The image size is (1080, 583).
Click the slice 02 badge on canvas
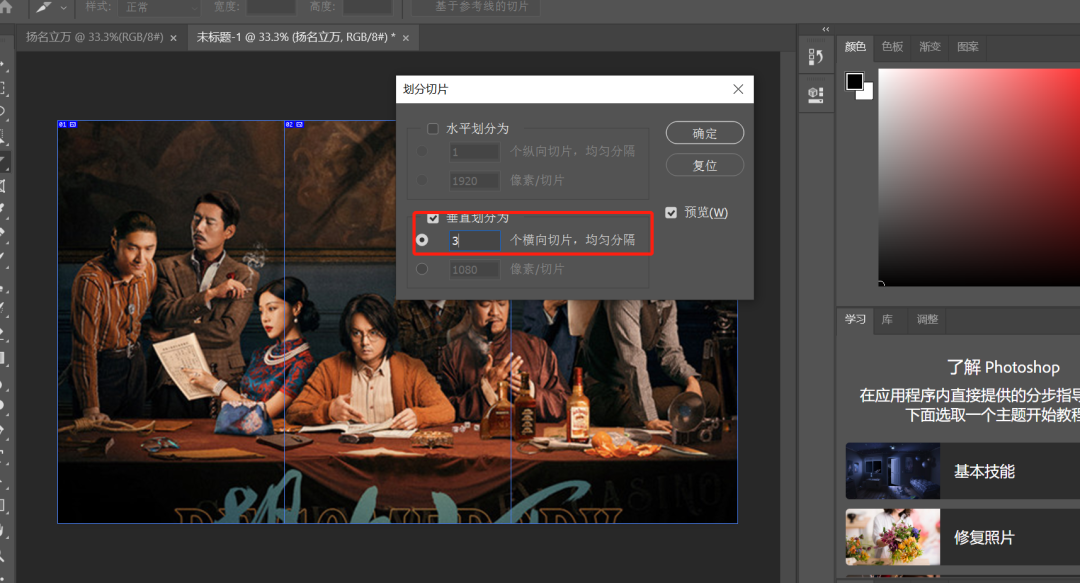click(x=293, y=125)
